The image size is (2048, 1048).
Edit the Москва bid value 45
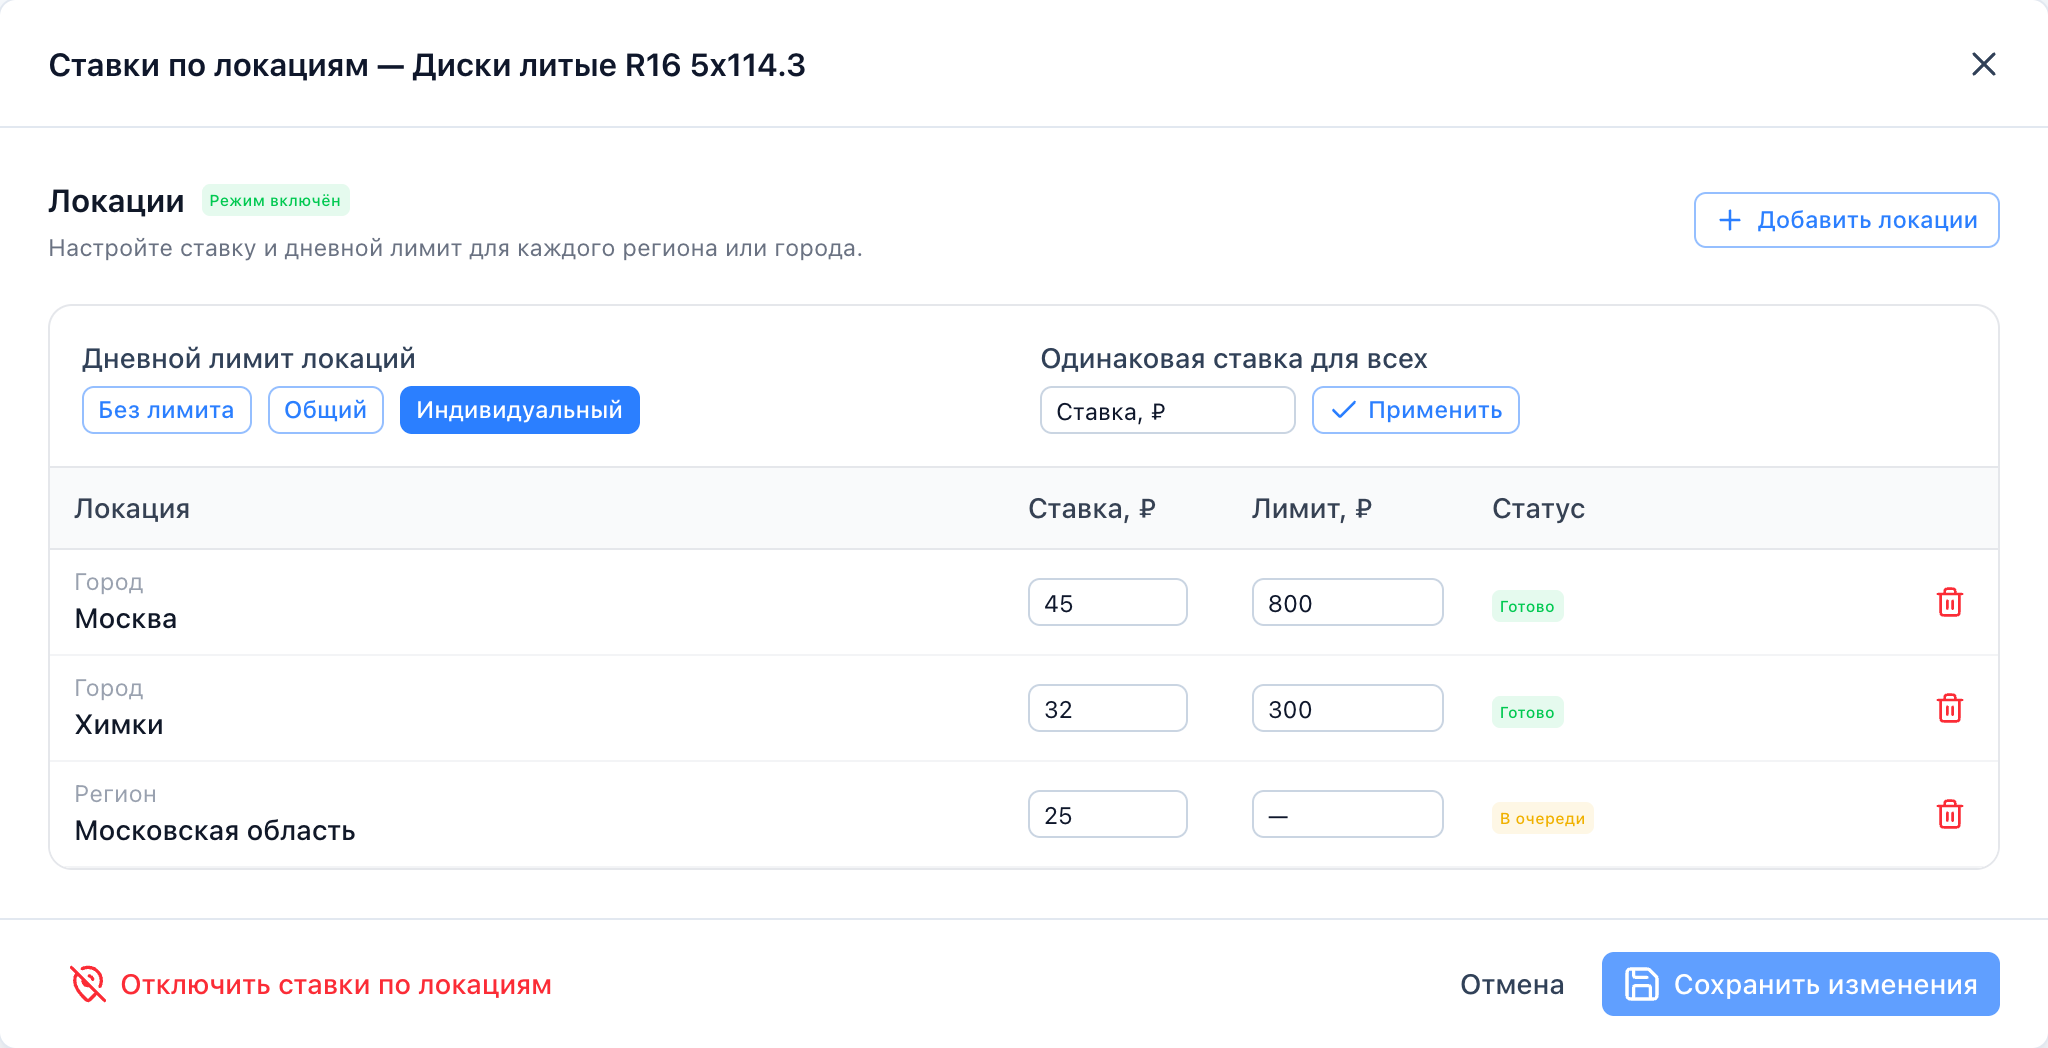click(1107, 603)
